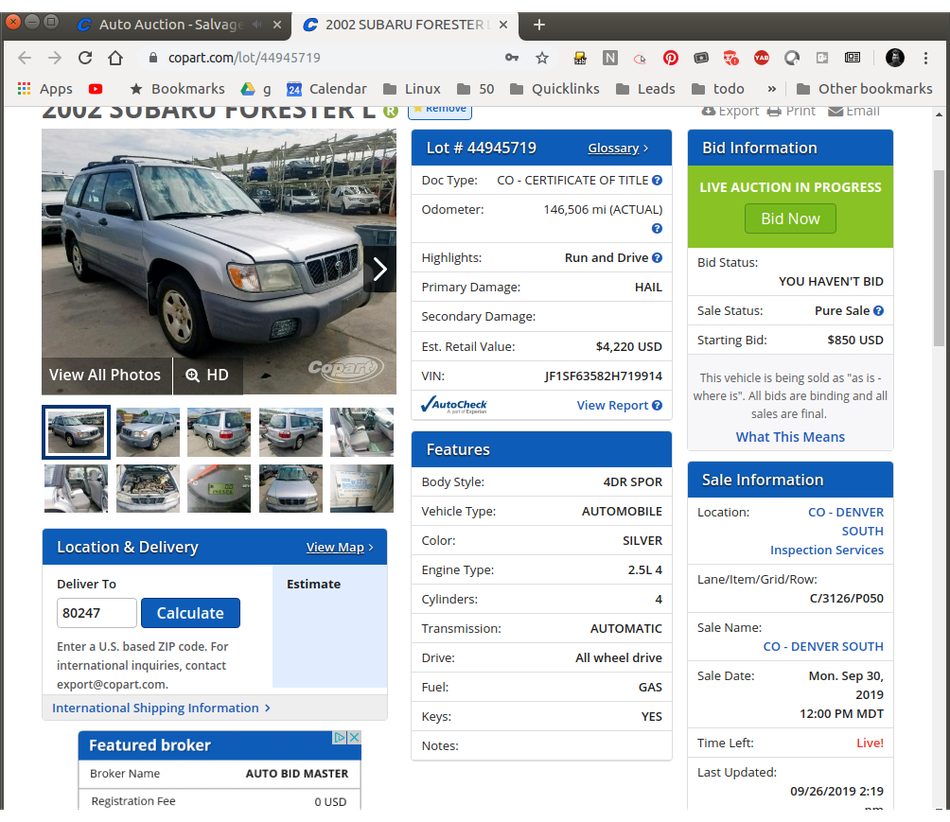Click View Report link
The width and height of the screenshot is (950, 822).
(x=612, y=405)
